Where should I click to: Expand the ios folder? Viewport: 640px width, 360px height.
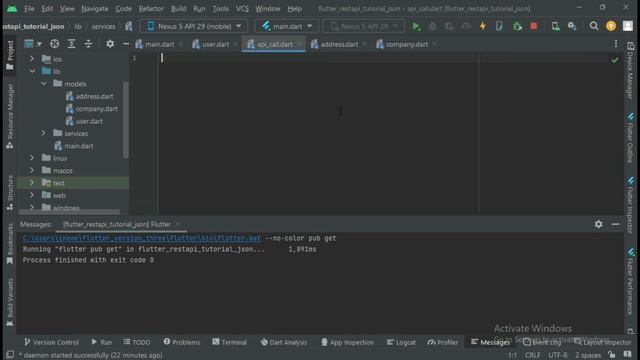(32, 59)
